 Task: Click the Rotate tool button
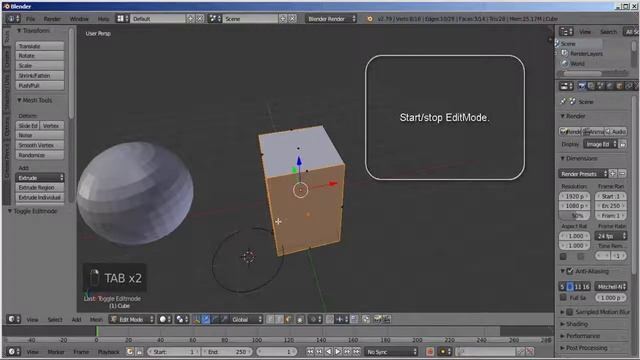[x=40, y=56]
